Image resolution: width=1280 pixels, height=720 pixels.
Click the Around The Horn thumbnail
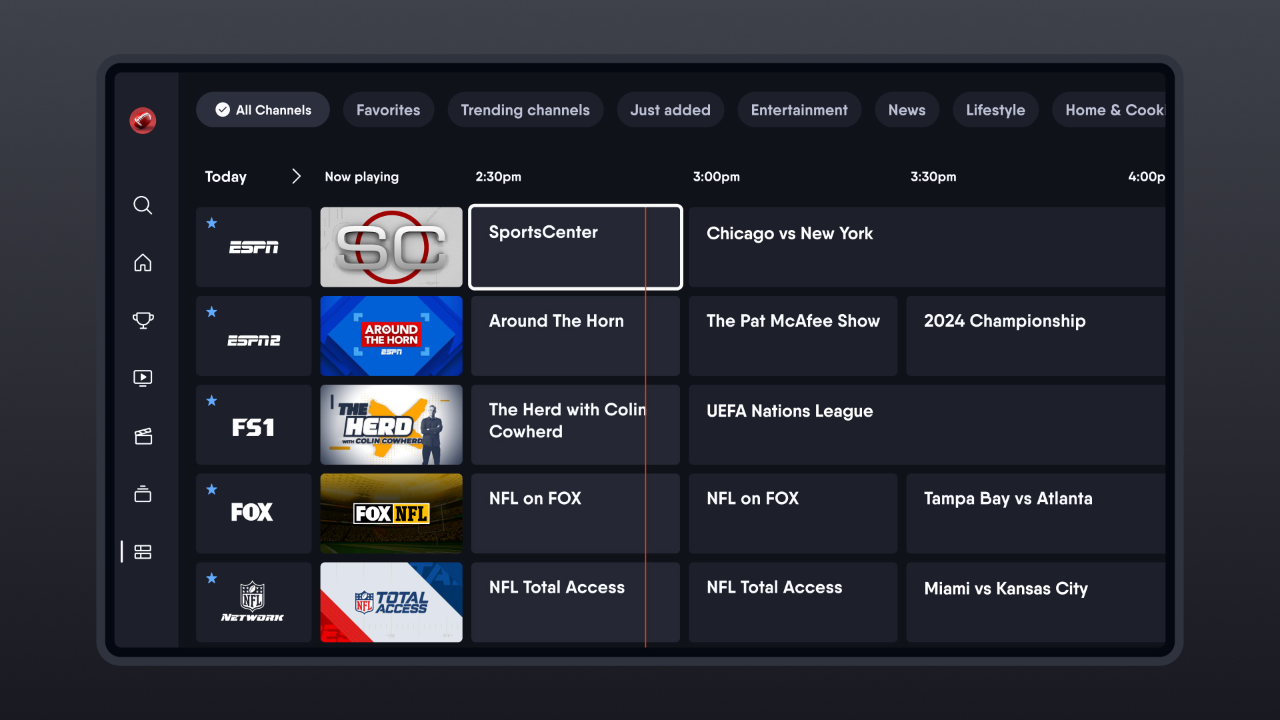click(x=391, y=336)
